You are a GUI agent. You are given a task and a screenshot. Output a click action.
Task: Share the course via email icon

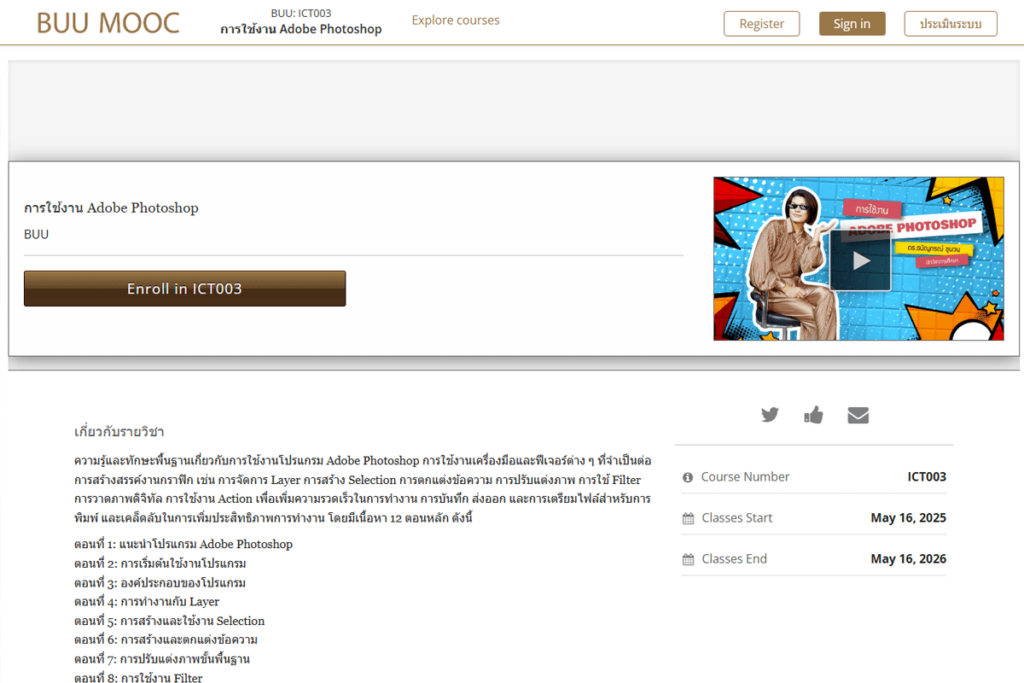pos(858,415)
